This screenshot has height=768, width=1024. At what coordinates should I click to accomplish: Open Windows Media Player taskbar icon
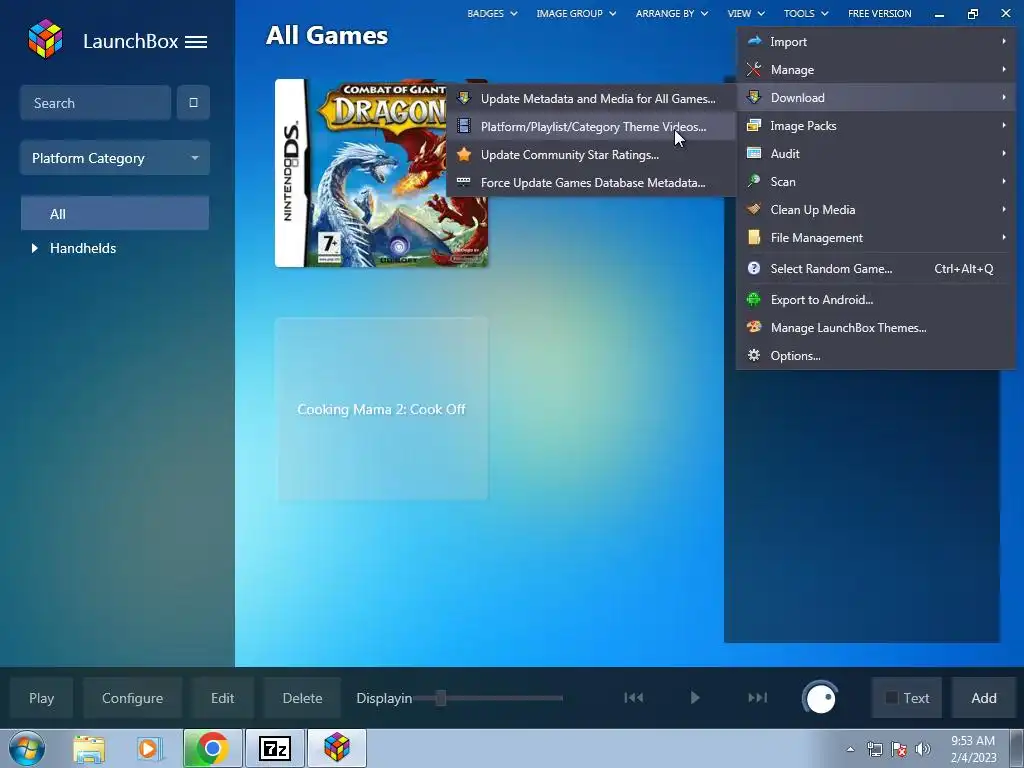(x=149, y=748)
